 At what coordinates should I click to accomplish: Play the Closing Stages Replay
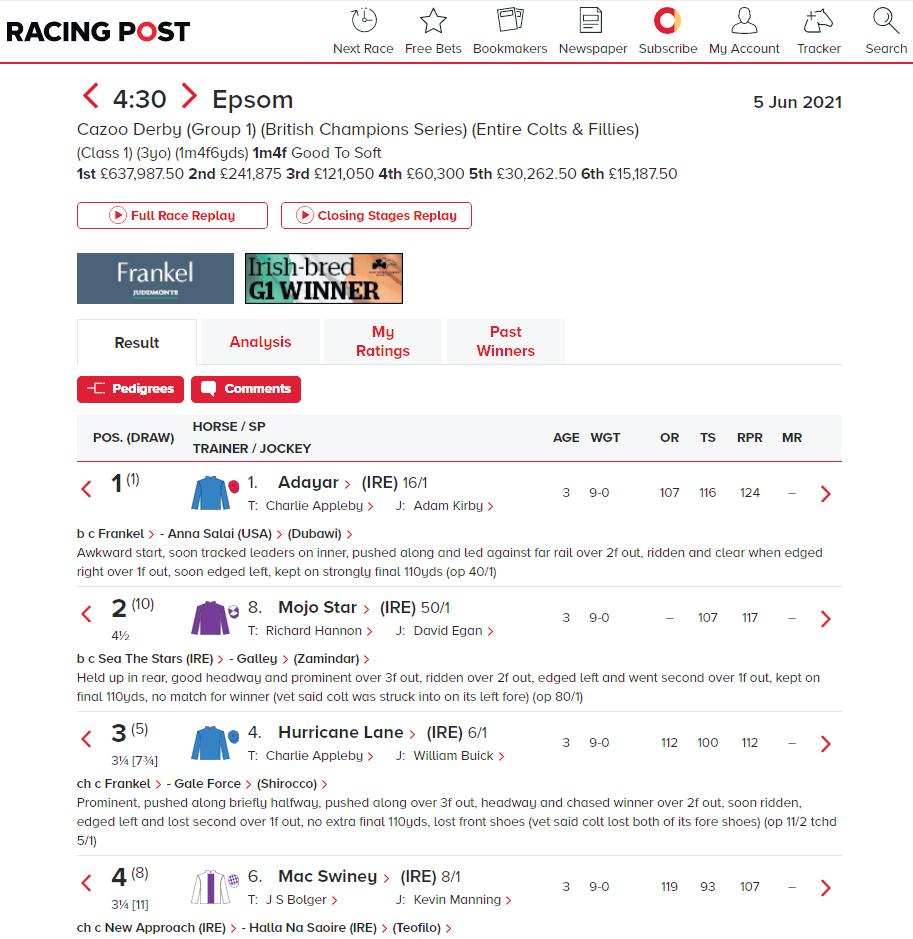click(377, 216)
